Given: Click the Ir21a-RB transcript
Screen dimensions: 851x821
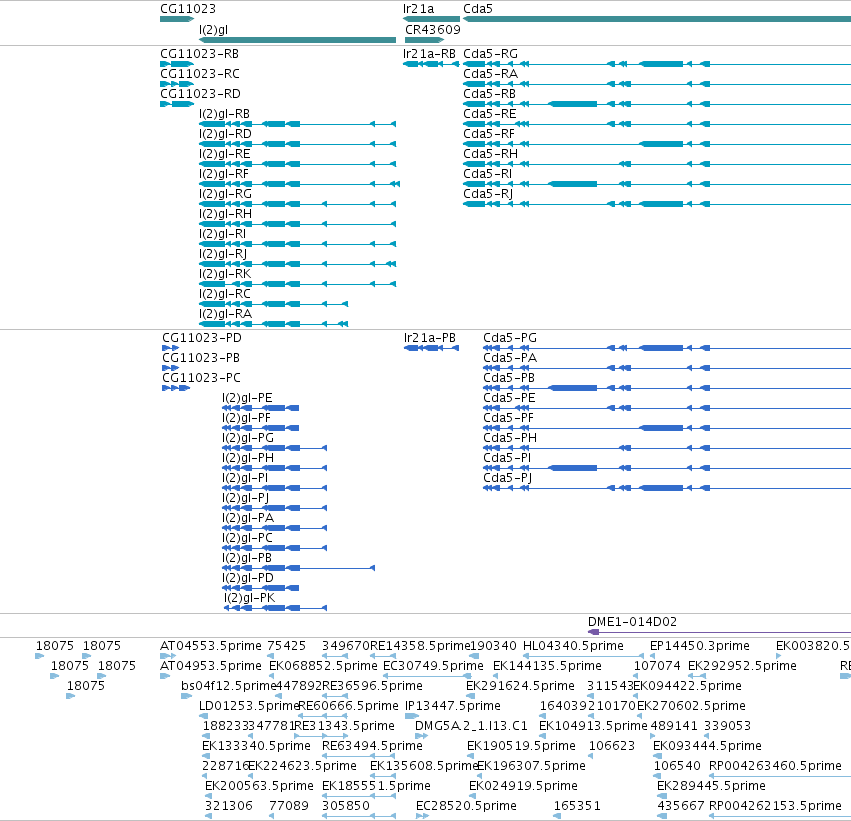Looking at the screenshot, I should tap(431, 64).
